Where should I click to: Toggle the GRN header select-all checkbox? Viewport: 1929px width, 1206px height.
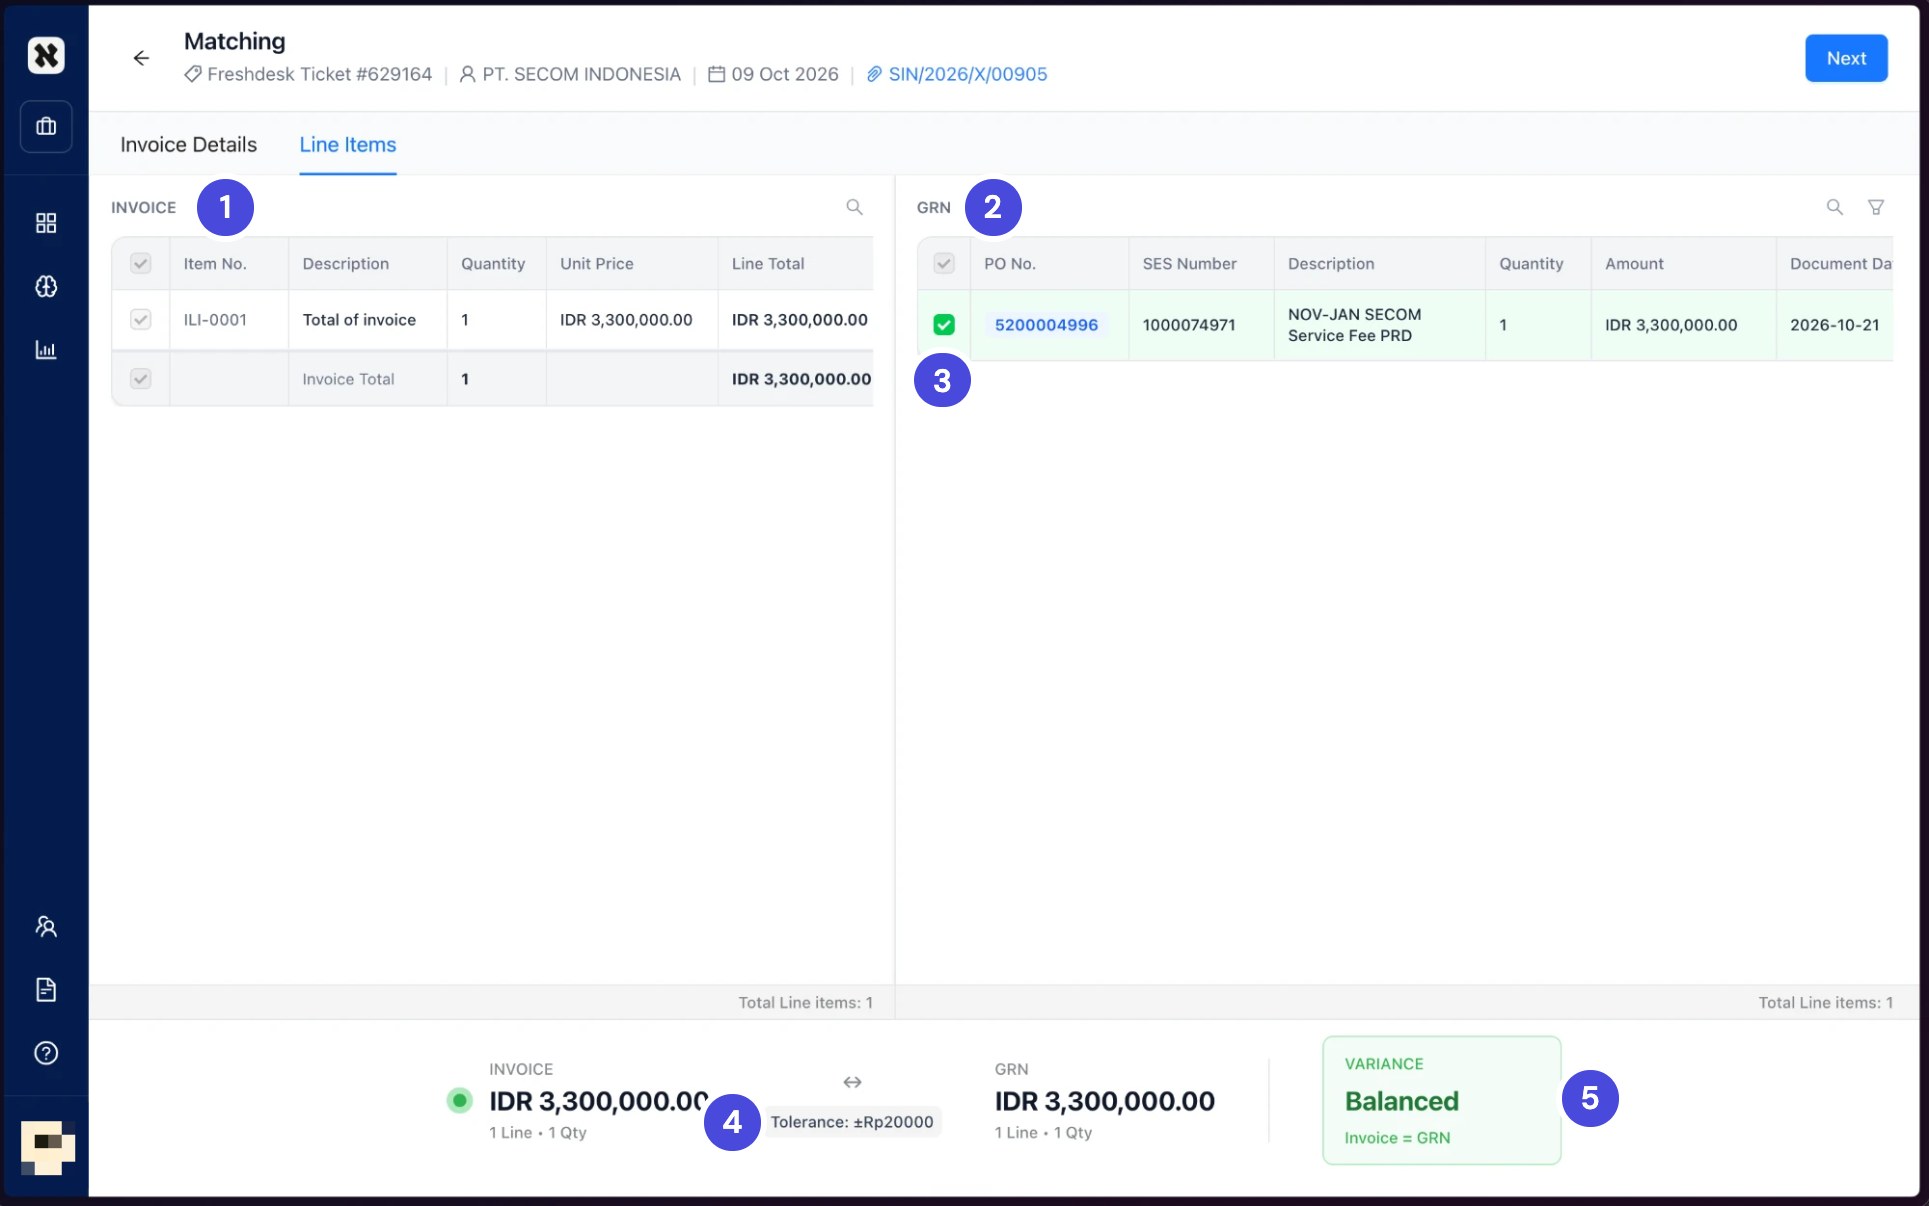tap(944, 264)
